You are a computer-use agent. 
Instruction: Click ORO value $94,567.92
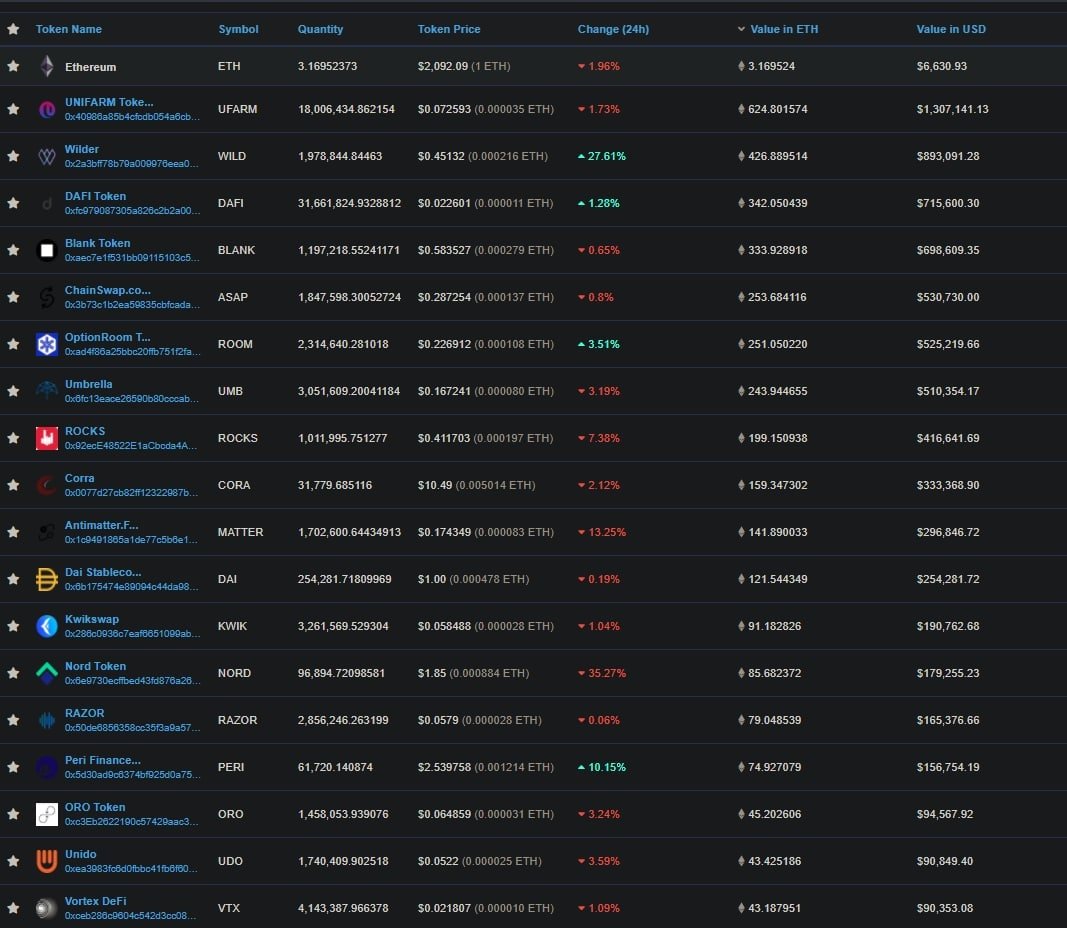(945, 814)
